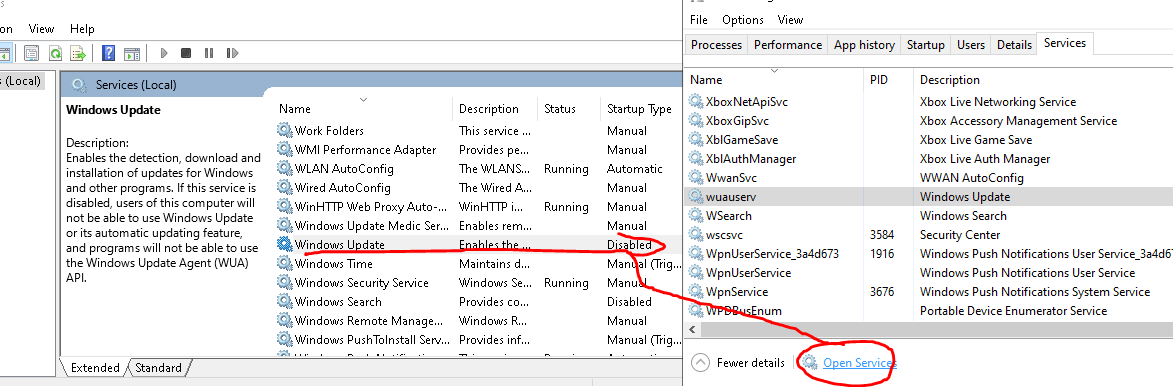Switch to the Users tab

click(971, 45)
